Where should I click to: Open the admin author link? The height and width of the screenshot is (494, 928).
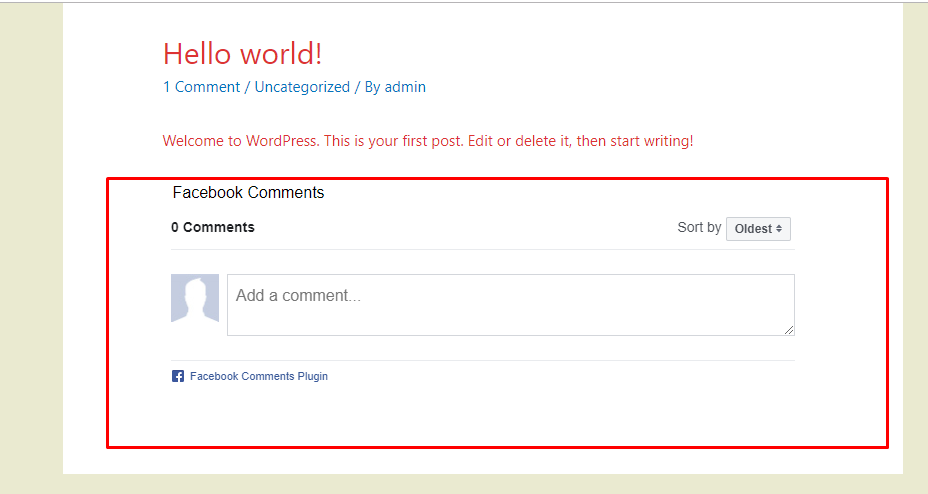pos(405,87)
